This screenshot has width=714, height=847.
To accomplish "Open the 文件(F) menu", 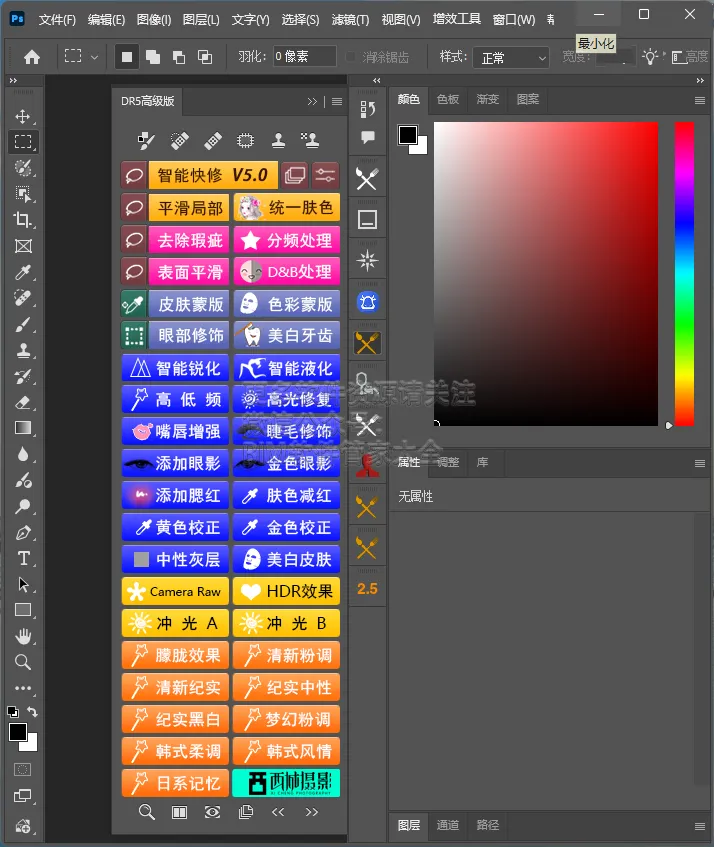I will (57, 19).
